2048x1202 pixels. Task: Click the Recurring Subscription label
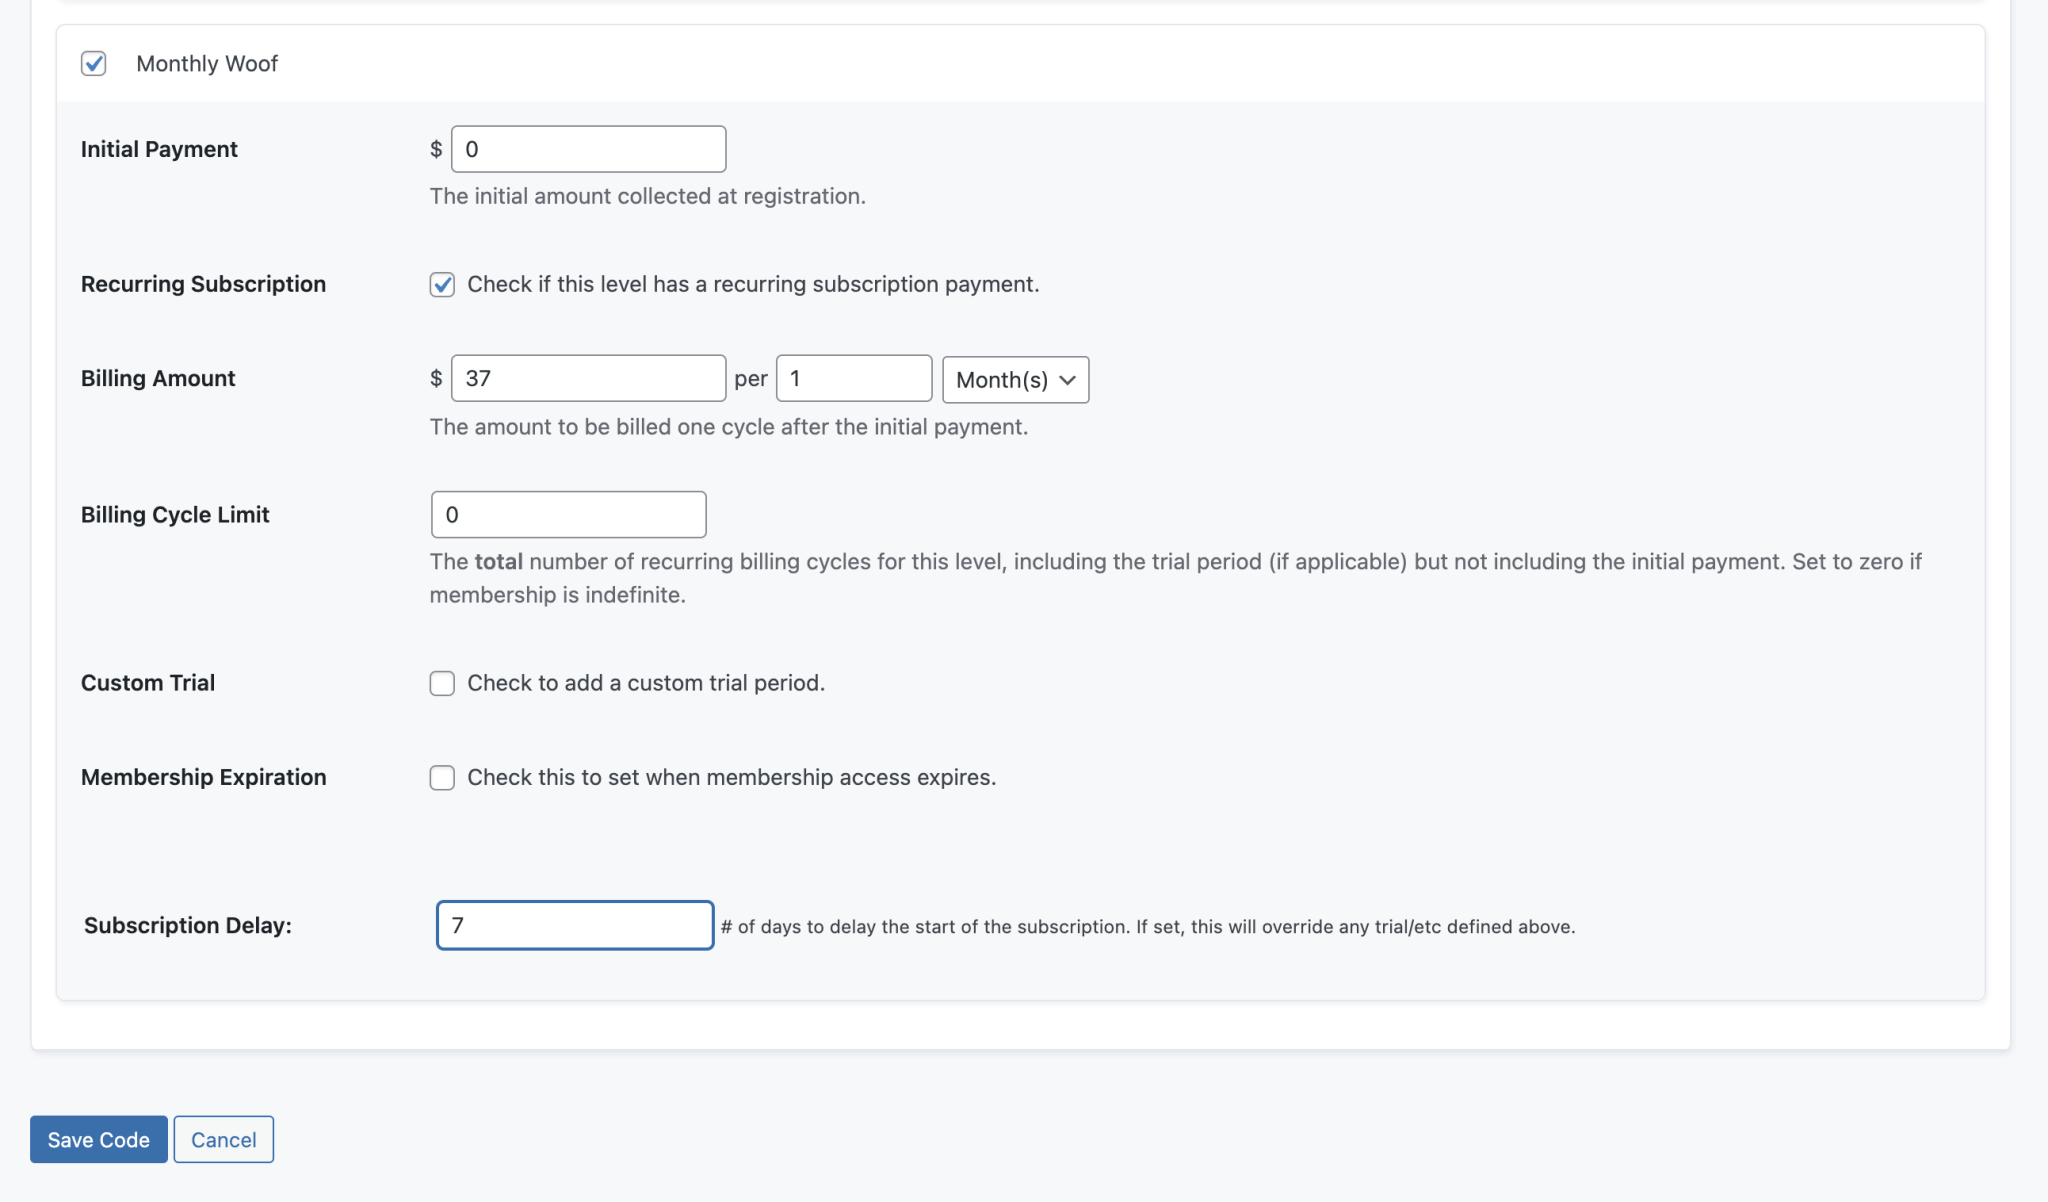[x=203, y=284]
